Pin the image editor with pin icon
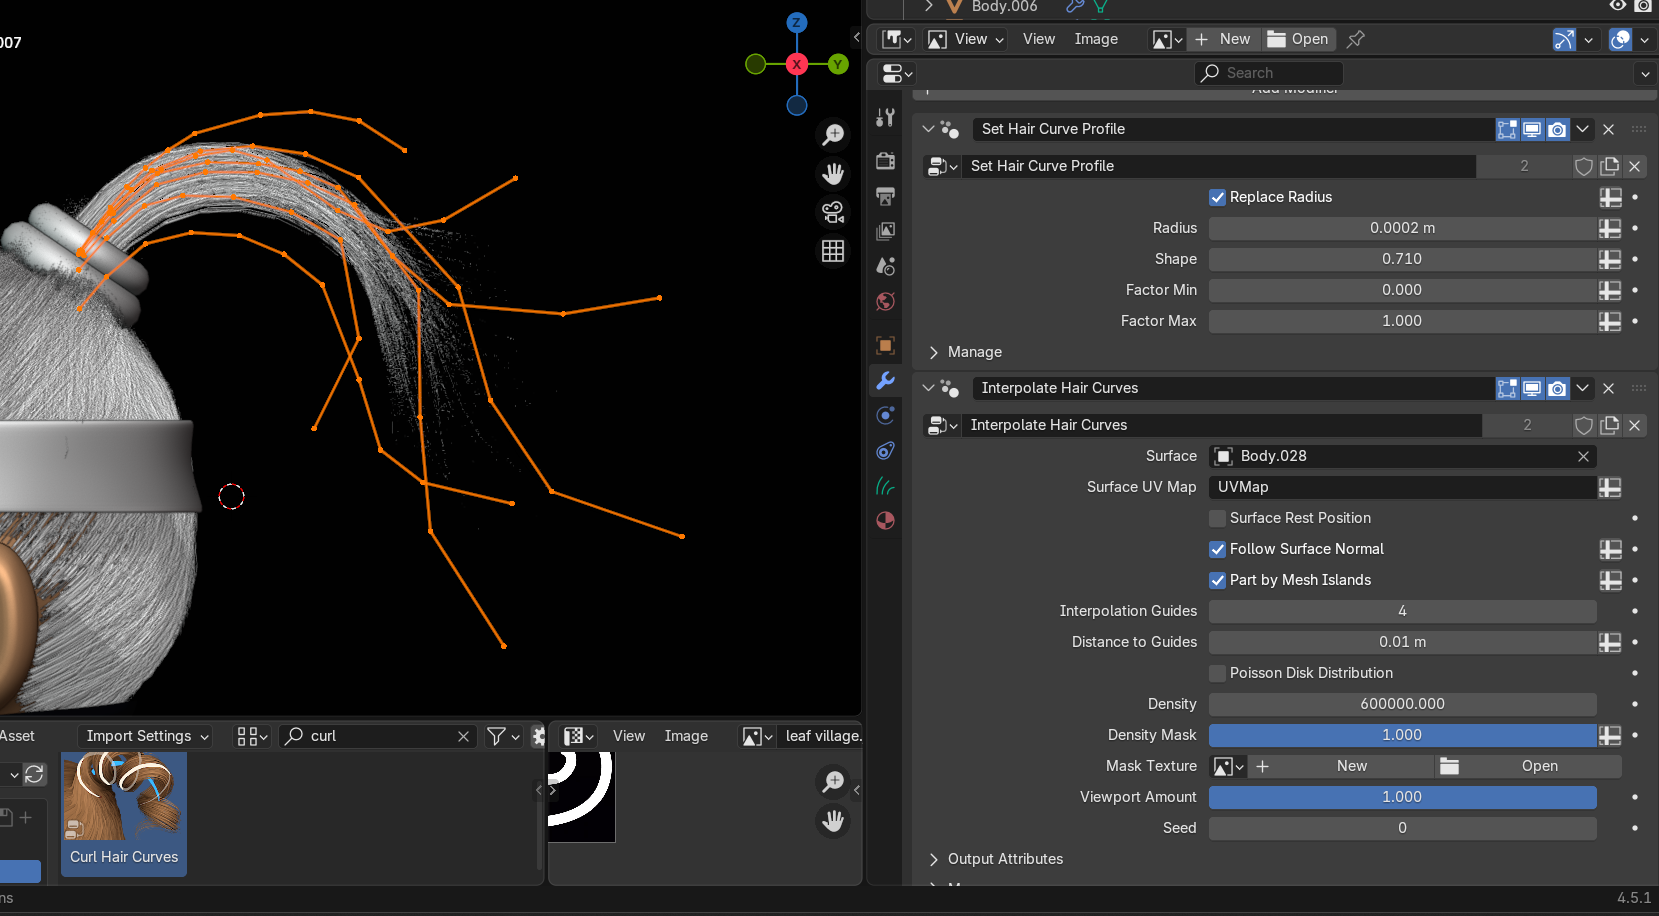Screen dimensions: 1659x916 [x=1355, y=39]
